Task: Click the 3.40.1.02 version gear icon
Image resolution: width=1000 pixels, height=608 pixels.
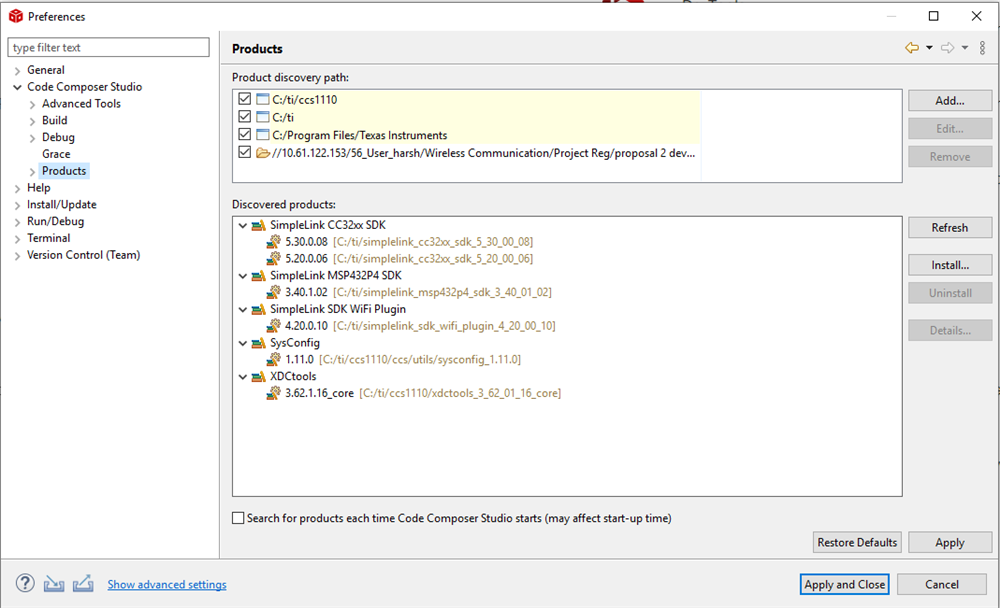Action: tap(274, 292)
